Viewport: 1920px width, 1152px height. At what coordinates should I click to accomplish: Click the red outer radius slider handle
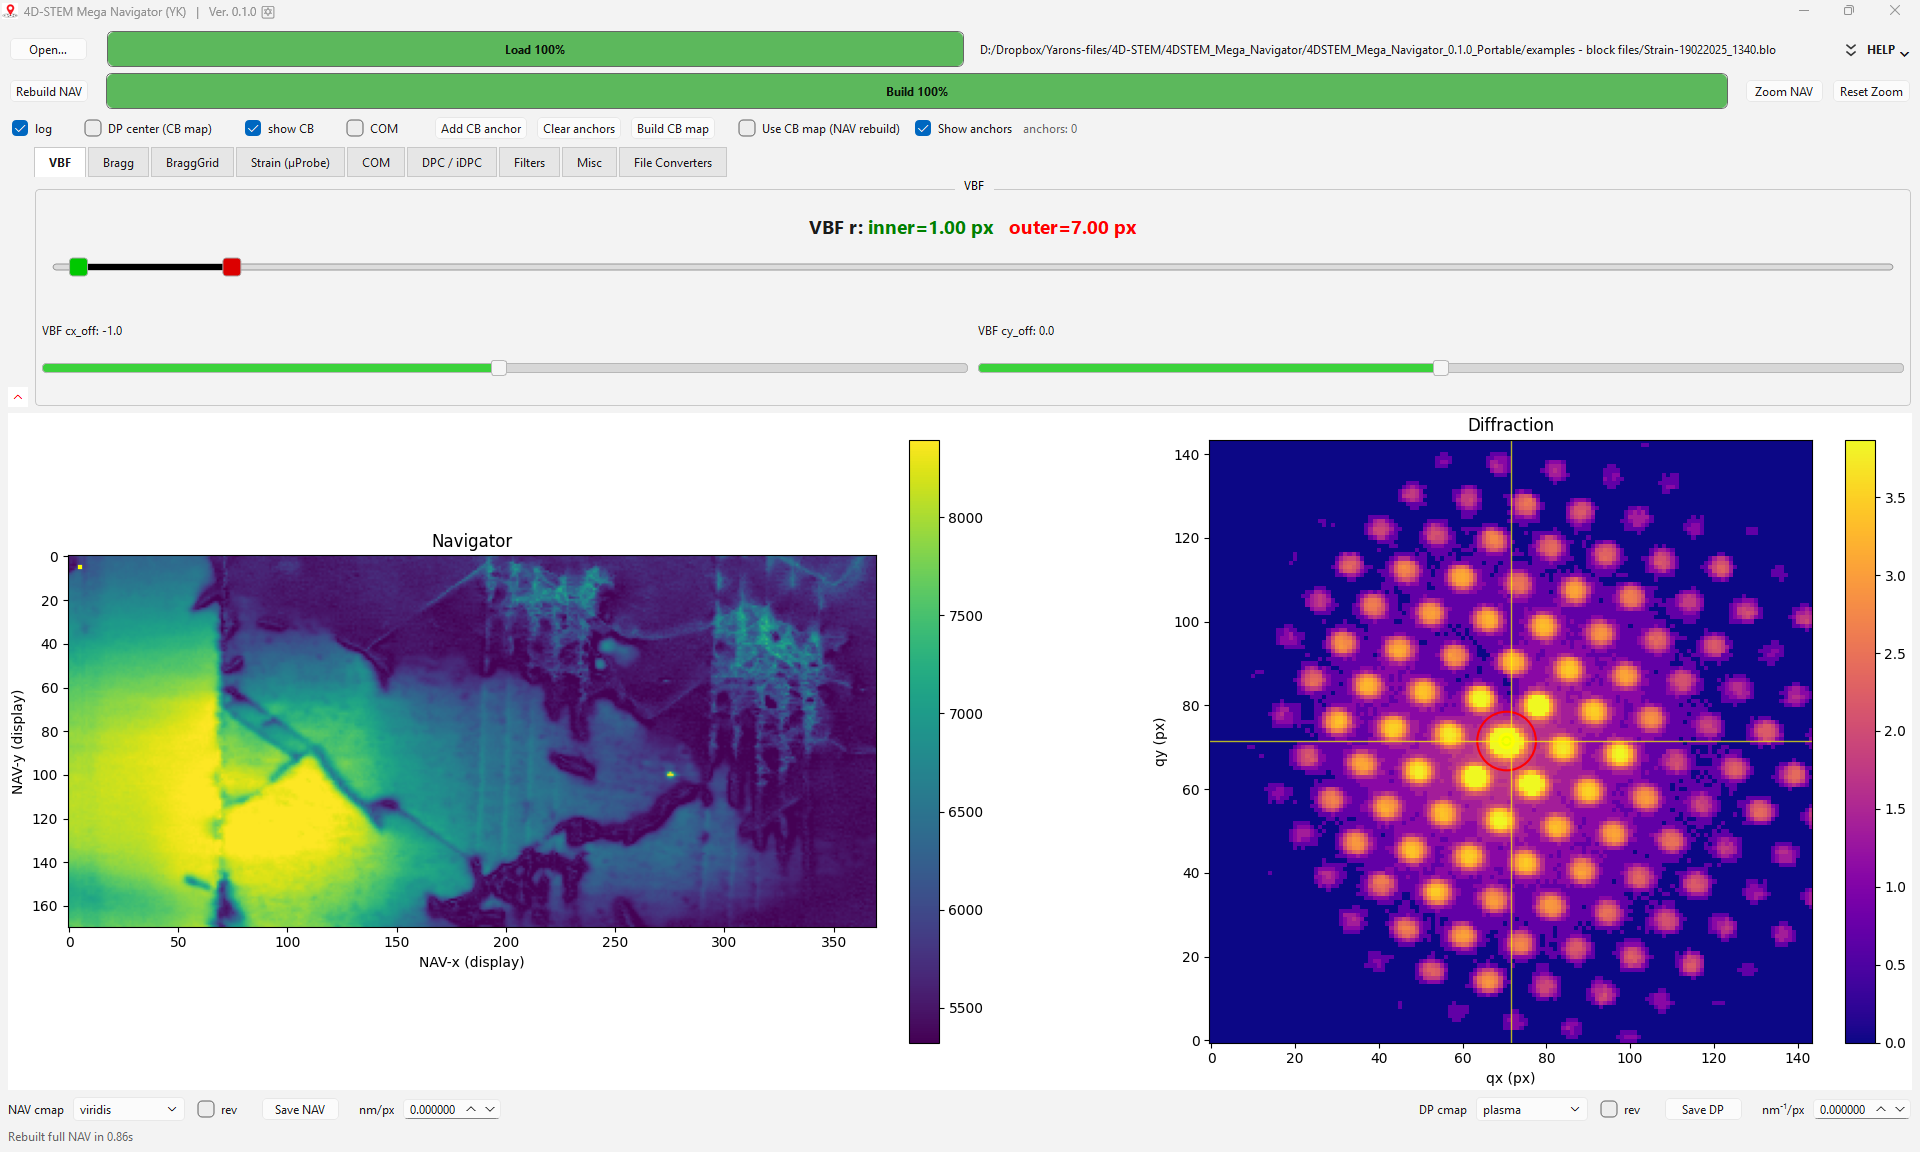pyautogui.click(x=232, y=267)
